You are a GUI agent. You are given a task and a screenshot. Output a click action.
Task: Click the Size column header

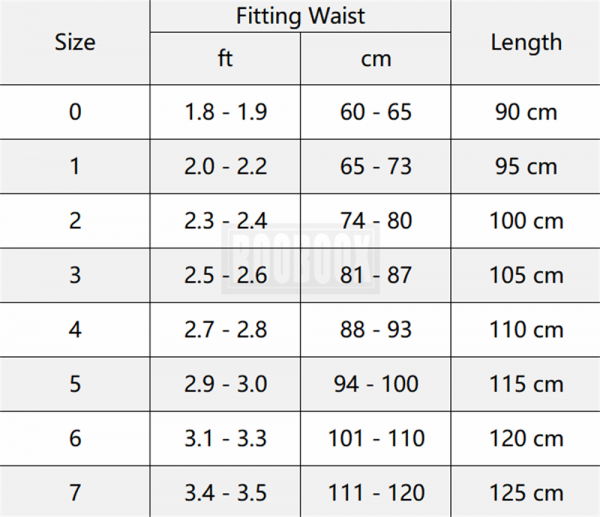tap(75, 42)
